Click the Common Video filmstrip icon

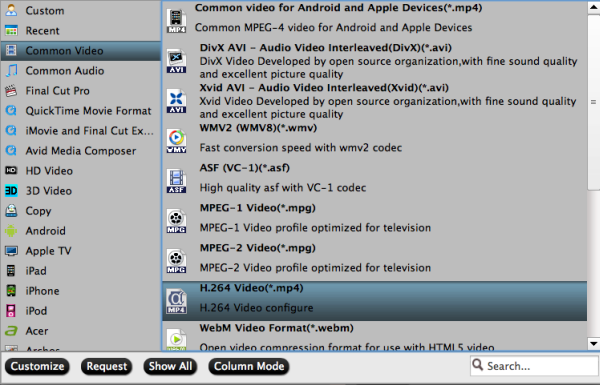pos(11,51)
